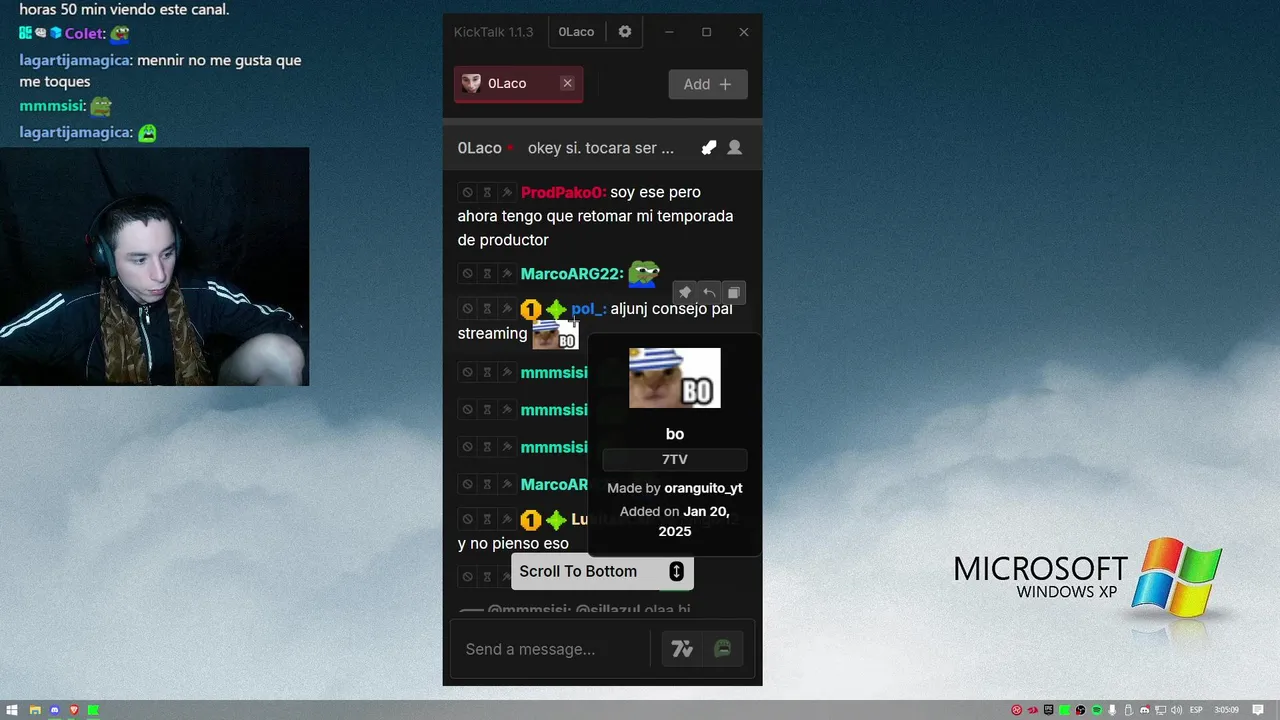This screenshot has height=720, width=1280.
Task: Open pol_ username in chat
Action: click(589, 309)
